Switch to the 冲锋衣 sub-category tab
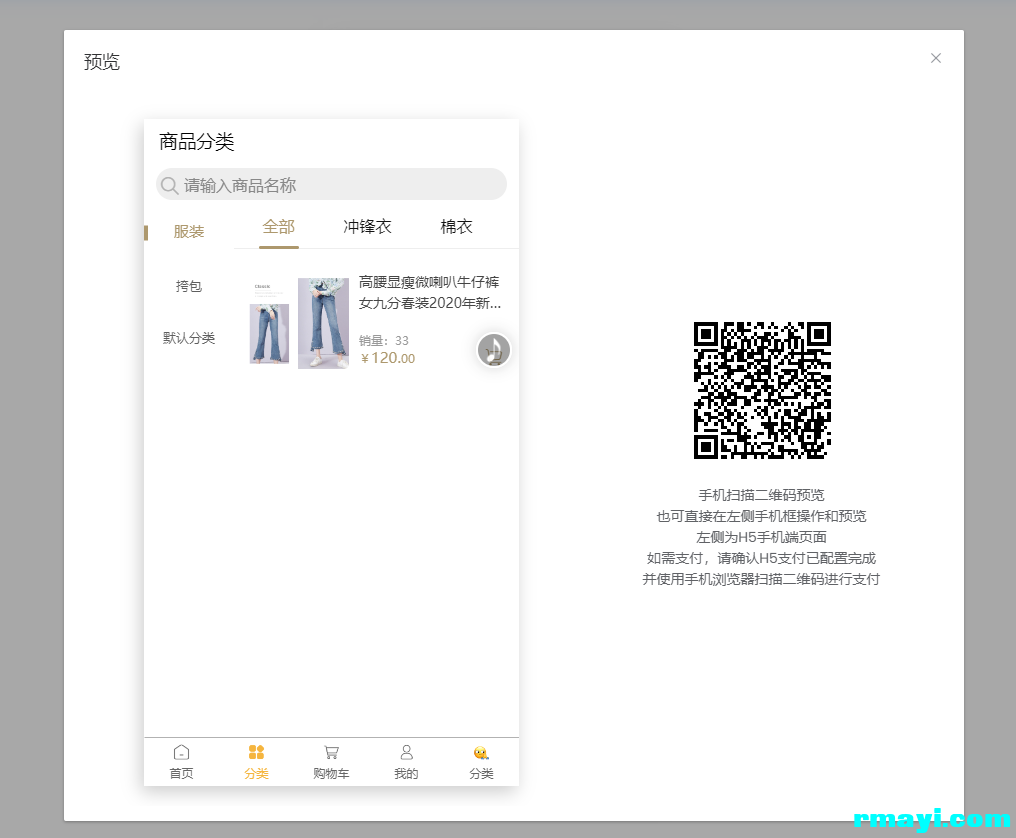1016x838 pixels. point(367,227)
